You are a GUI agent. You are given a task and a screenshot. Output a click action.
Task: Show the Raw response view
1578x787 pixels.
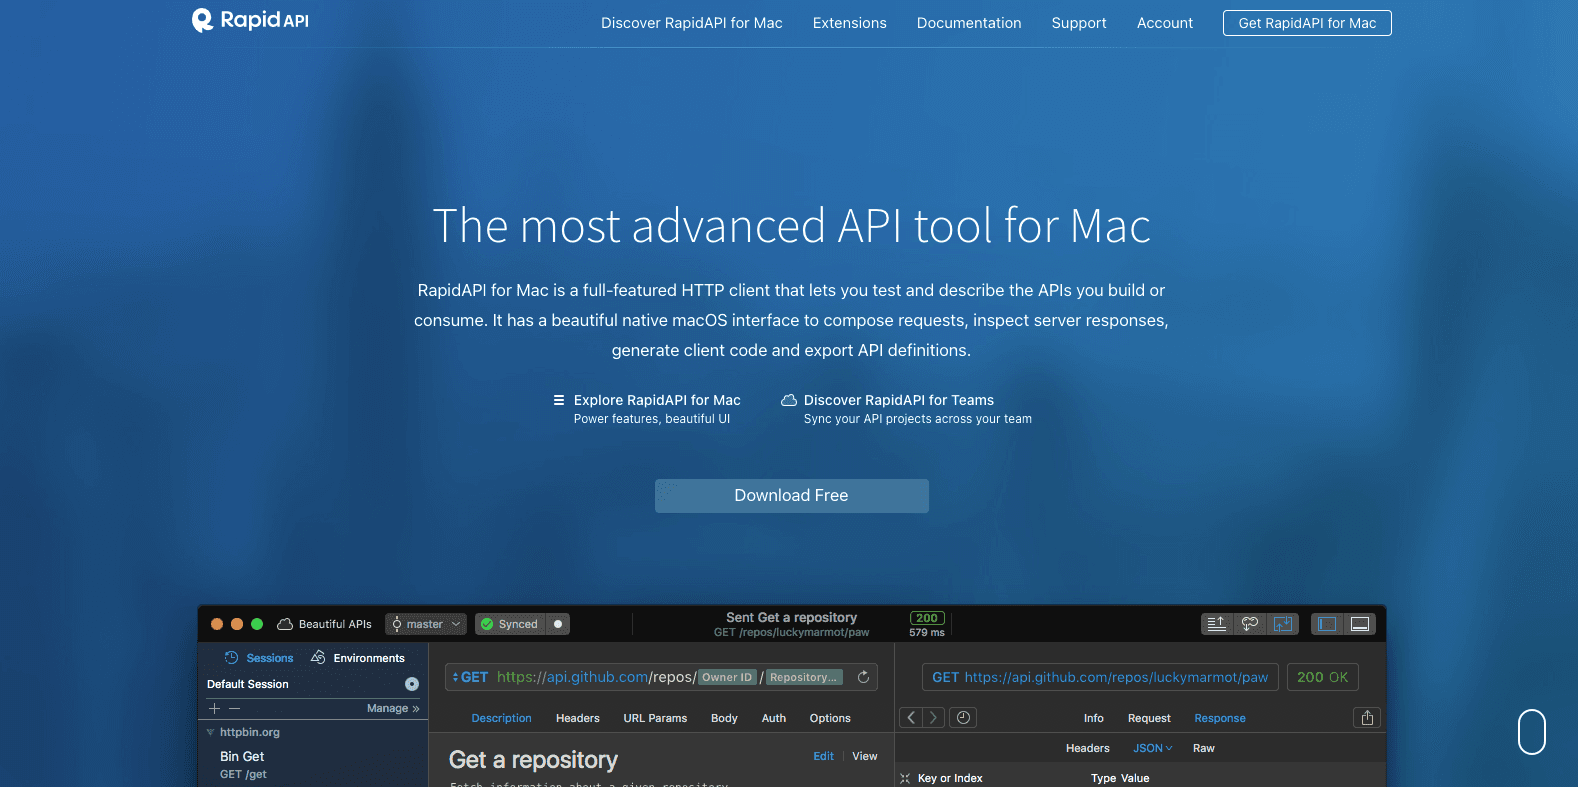pyautogui.click(x=1204, y=748)
